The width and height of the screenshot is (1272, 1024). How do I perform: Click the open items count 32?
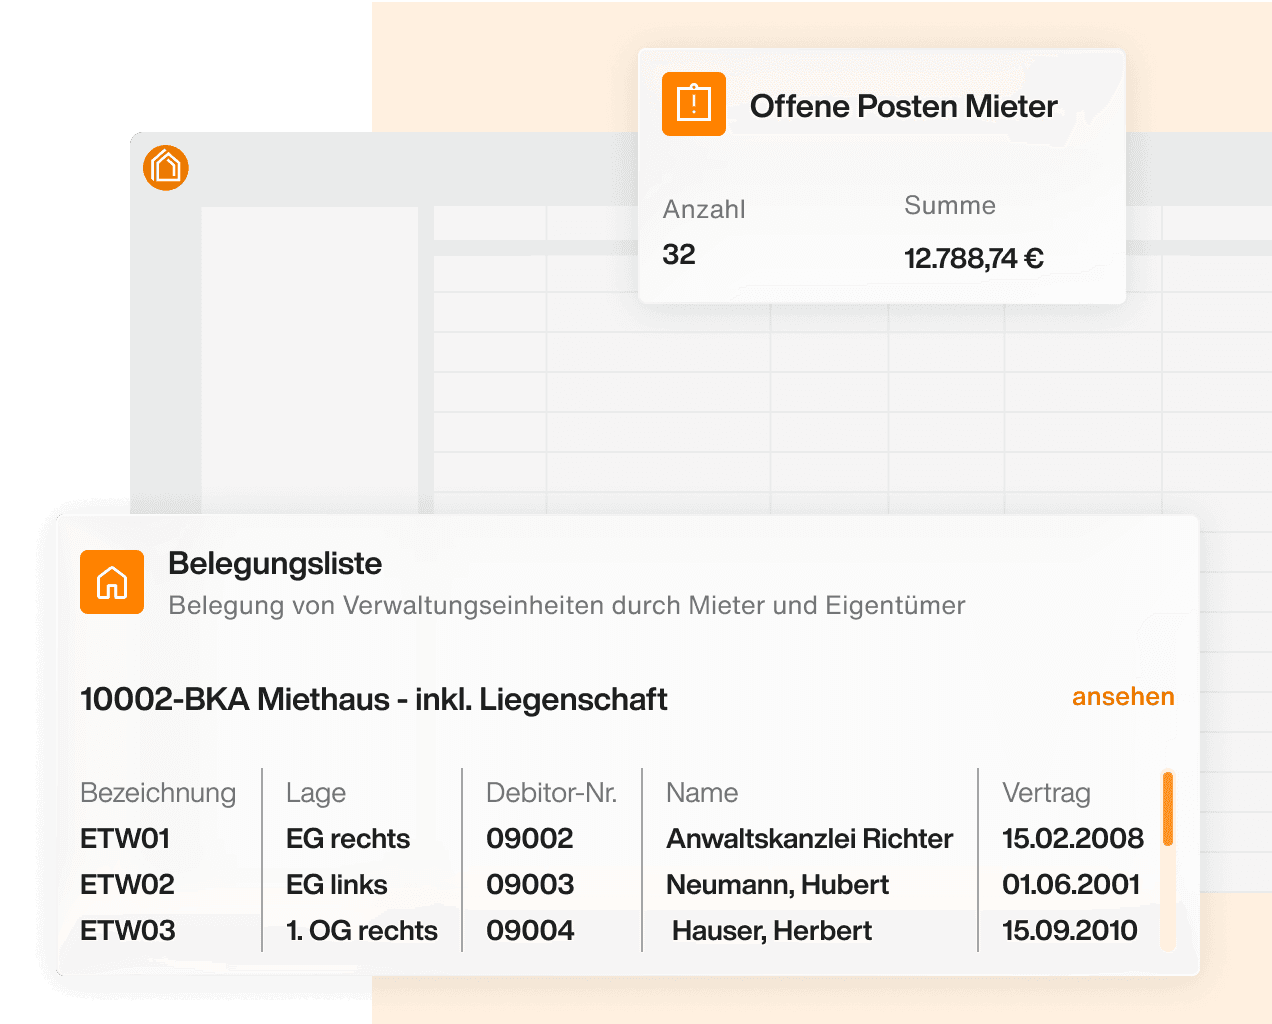pos(679,255)
